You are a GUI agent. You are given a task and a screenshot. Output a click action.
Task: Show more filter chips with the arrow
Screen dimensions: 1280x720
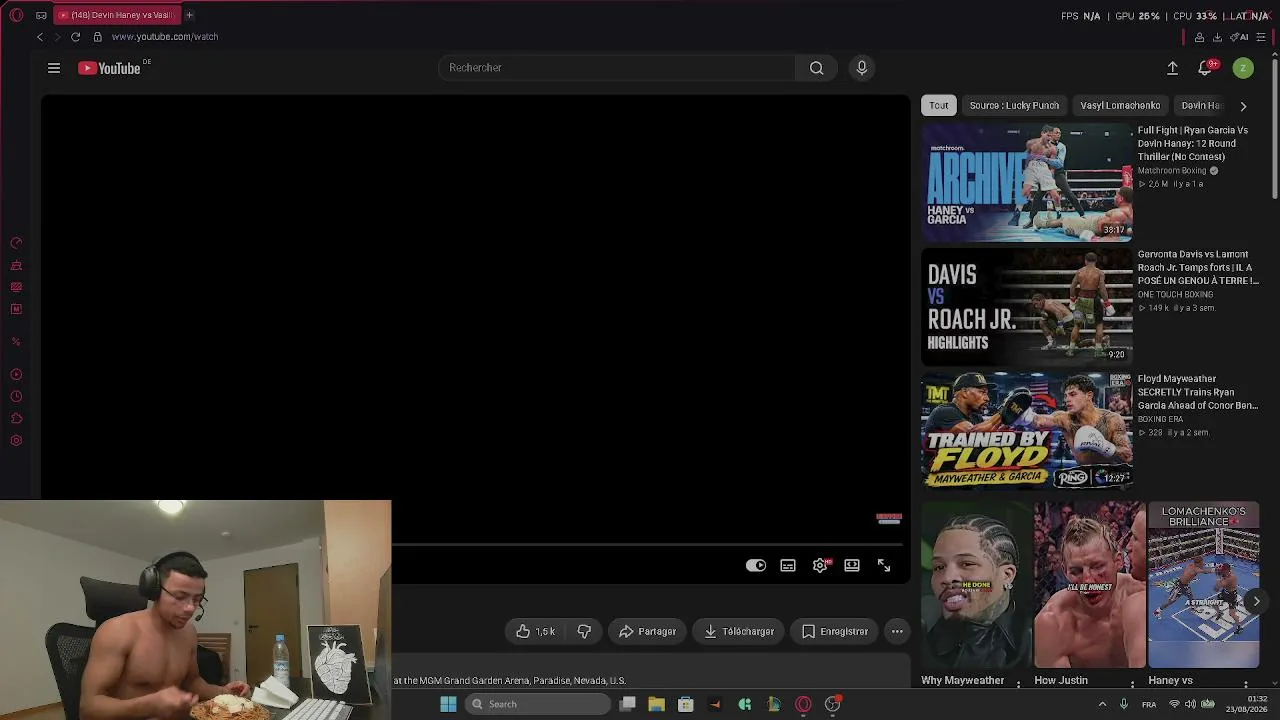1243,106
